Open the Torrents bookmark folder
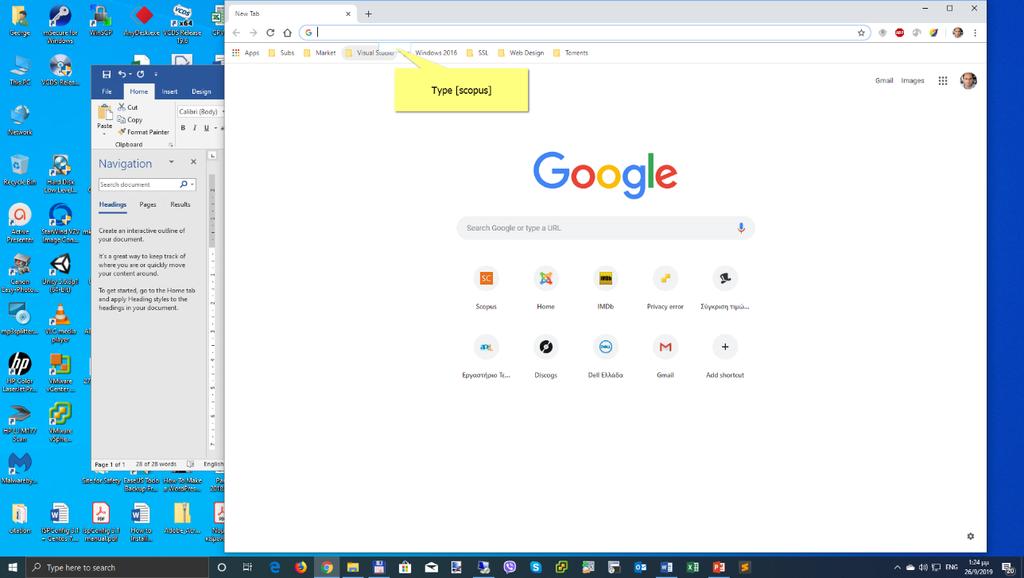 tap(570, 53)
